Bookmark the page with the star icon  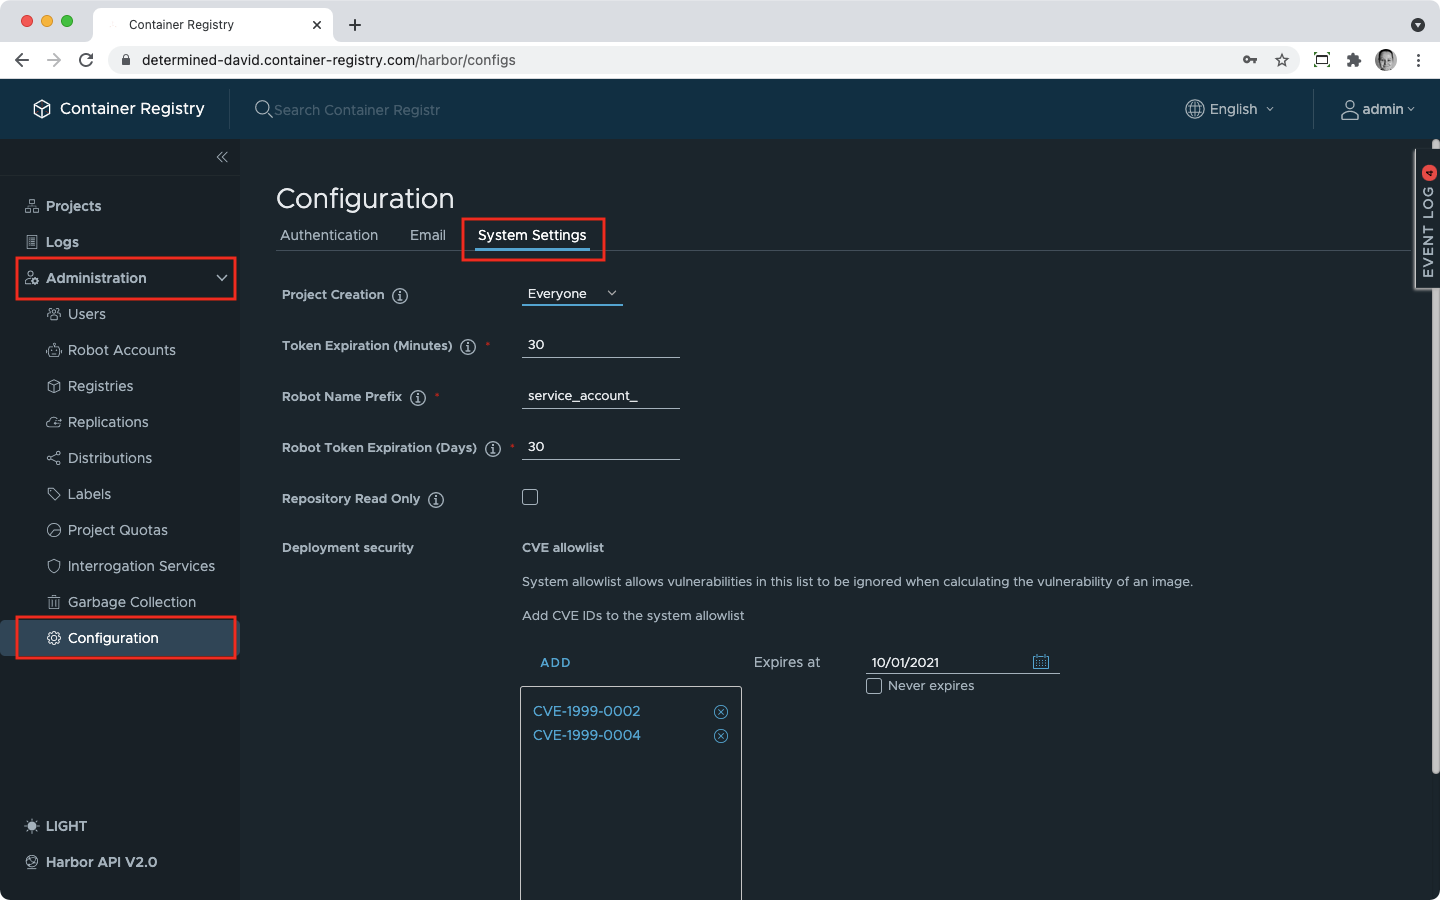coord(1282,60)
